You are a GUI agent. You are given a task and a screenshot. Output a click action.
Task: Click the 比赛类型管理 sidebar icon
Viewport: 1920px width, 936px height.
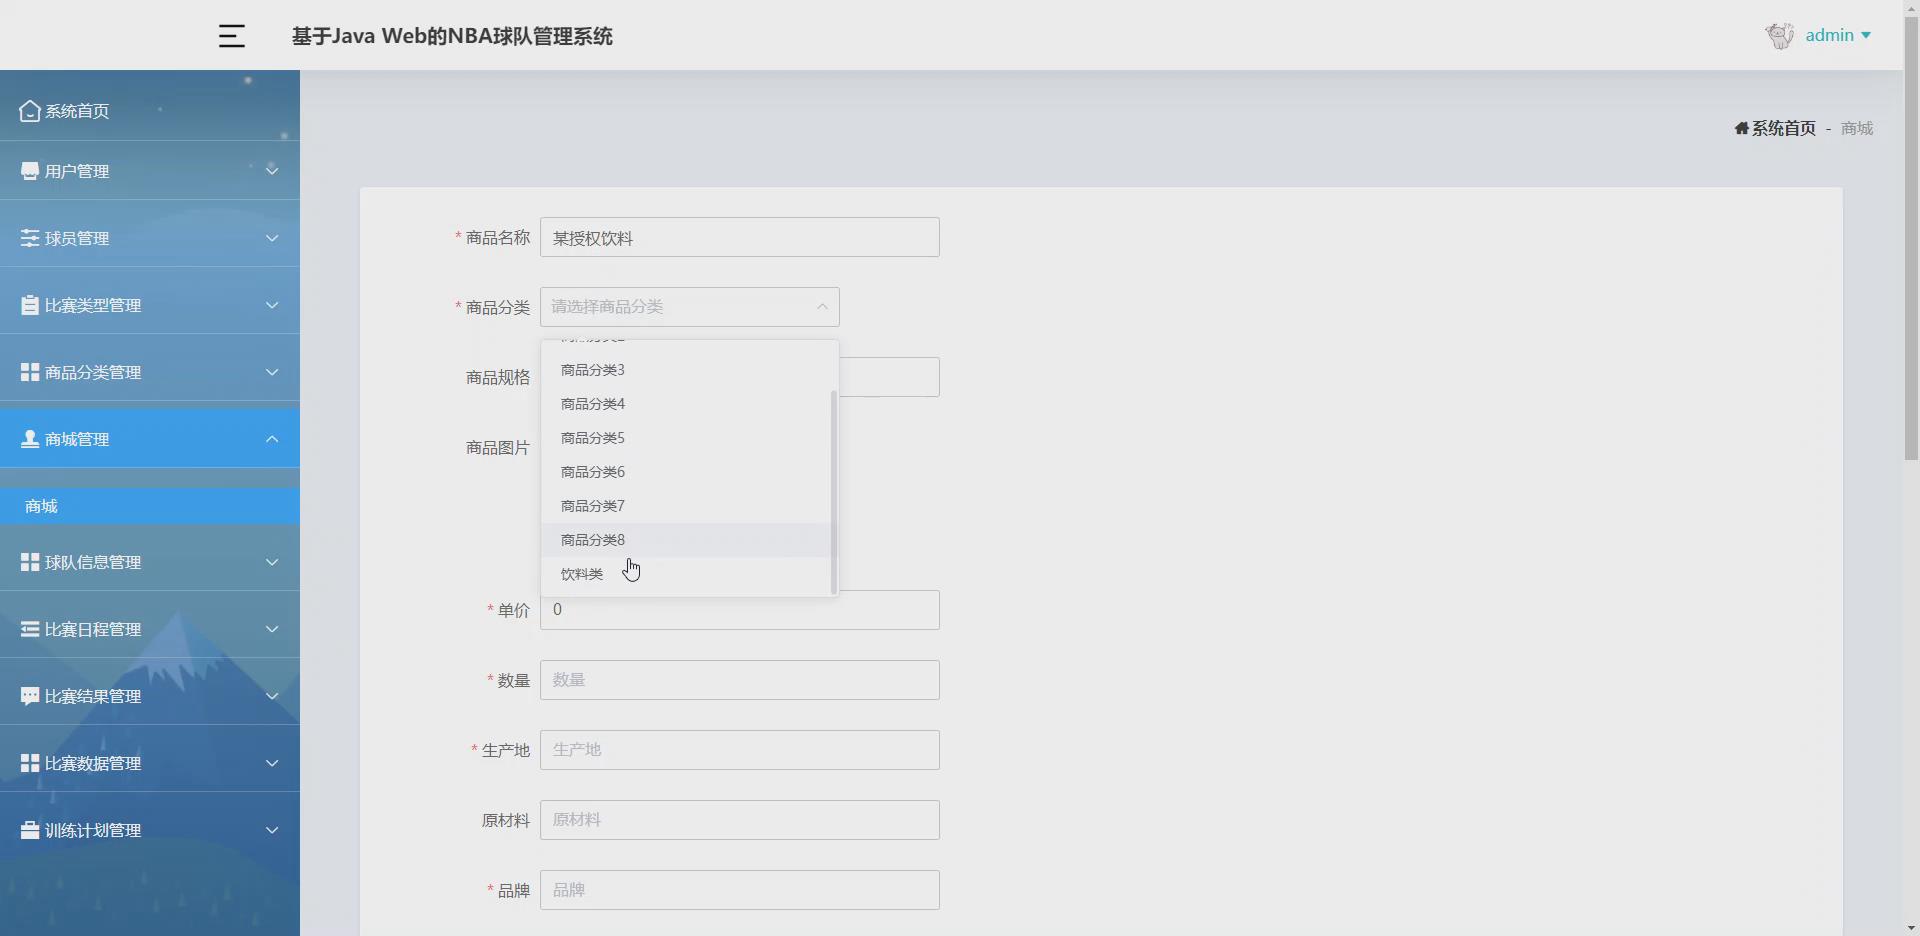click(28, 305)
